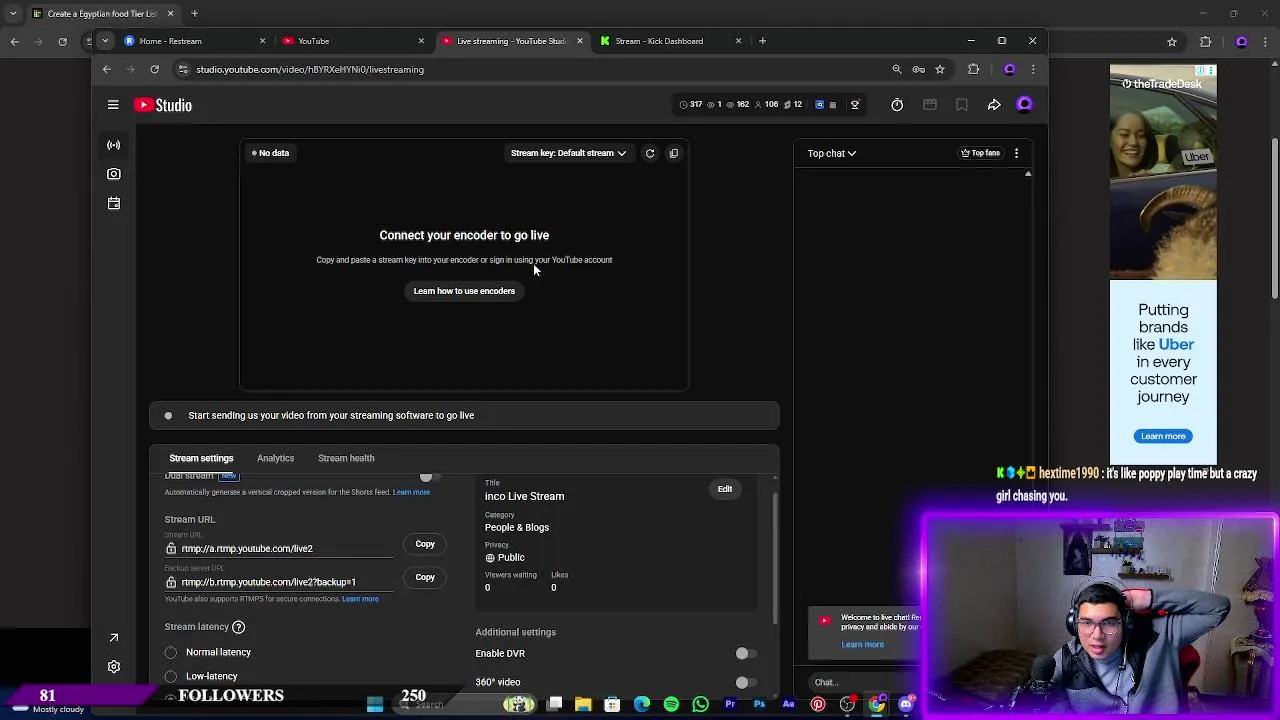
Task: Open Microsoft Edge from the taskbar
Action: coord(642,705)
